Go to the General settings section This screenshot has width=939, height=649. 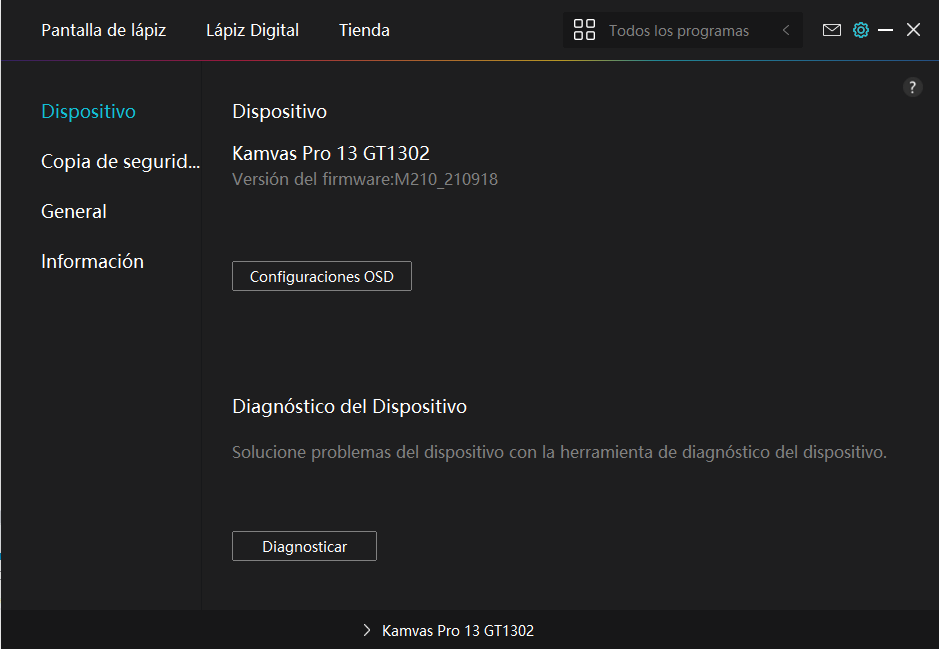point(74,211)
